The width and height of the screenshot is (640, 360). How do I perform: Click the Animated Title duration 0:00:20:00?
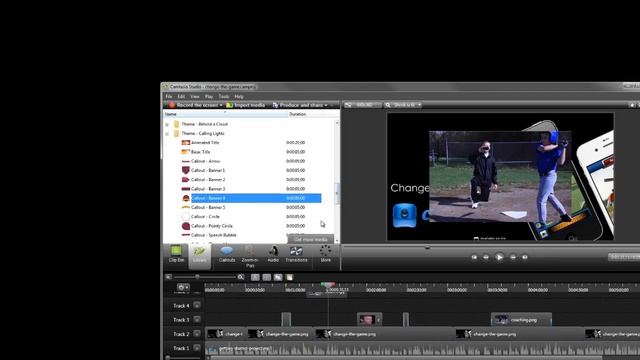(x=296, y=142)
